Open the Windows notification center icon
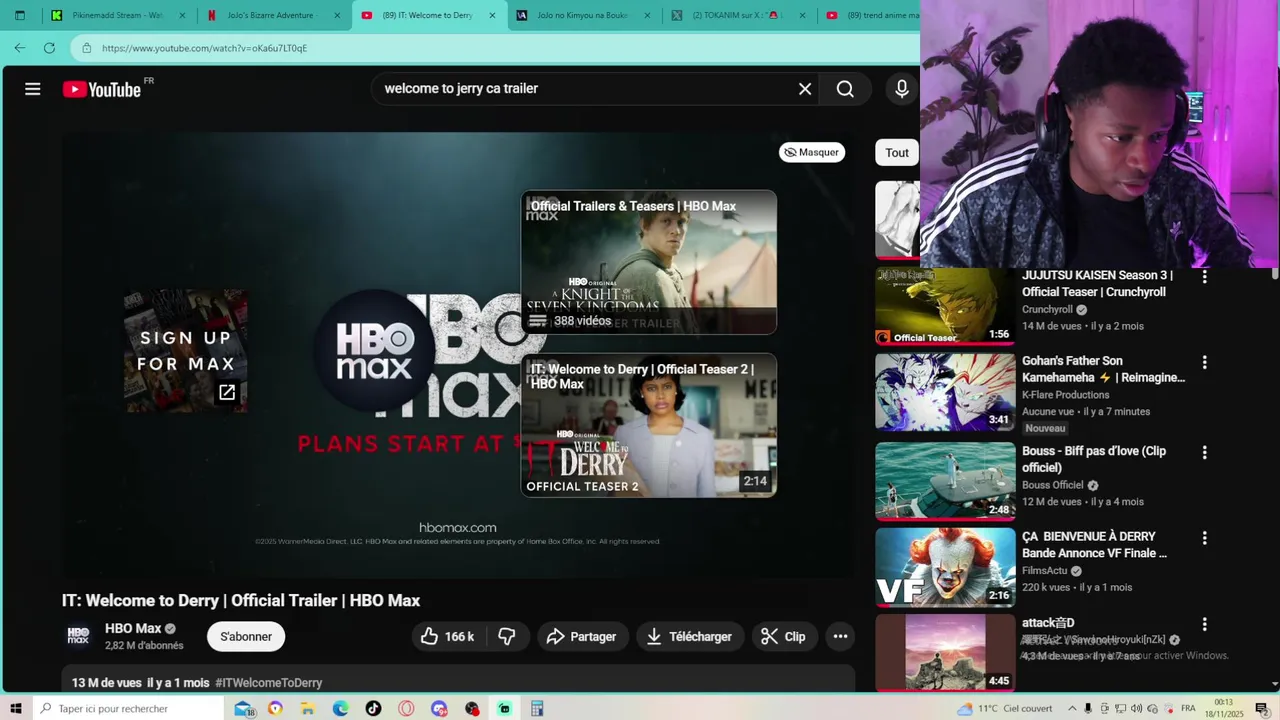 tap(1262, 708)
